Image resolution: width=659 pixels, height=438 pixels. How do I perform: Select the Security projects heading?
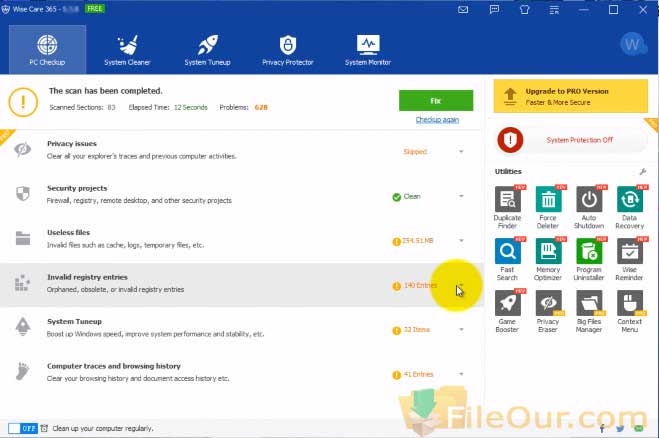tap(77, 188)
